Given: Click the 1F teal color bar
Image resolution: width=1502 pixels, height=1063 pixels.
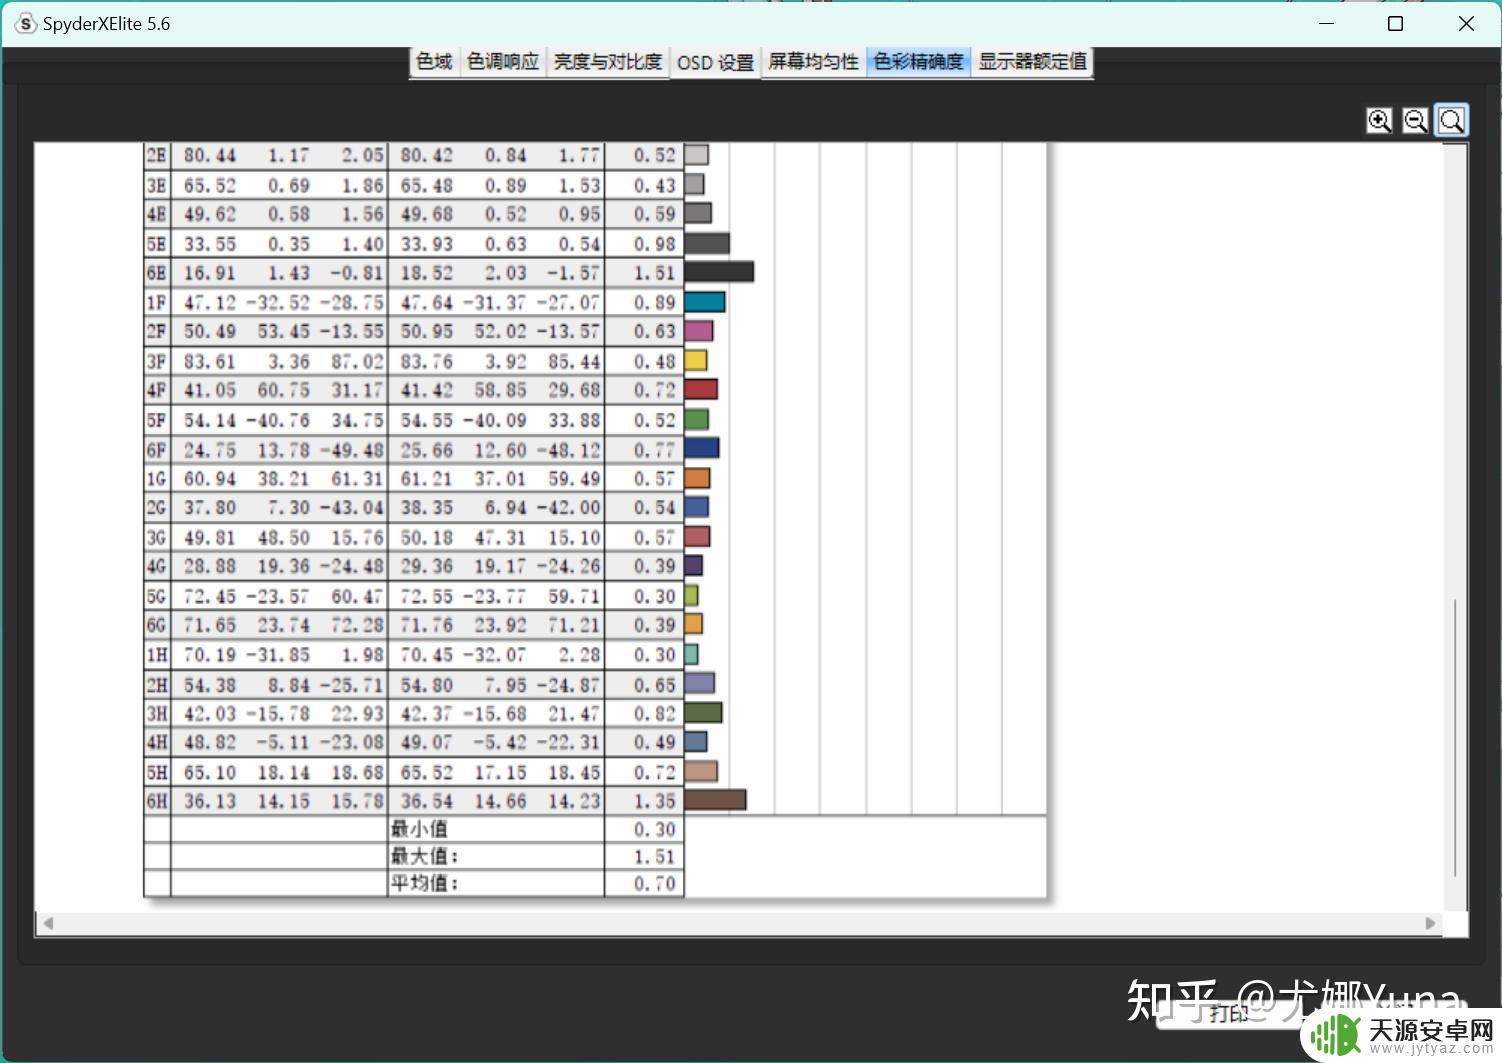Looking at the screenshot, I should (705, 302).
